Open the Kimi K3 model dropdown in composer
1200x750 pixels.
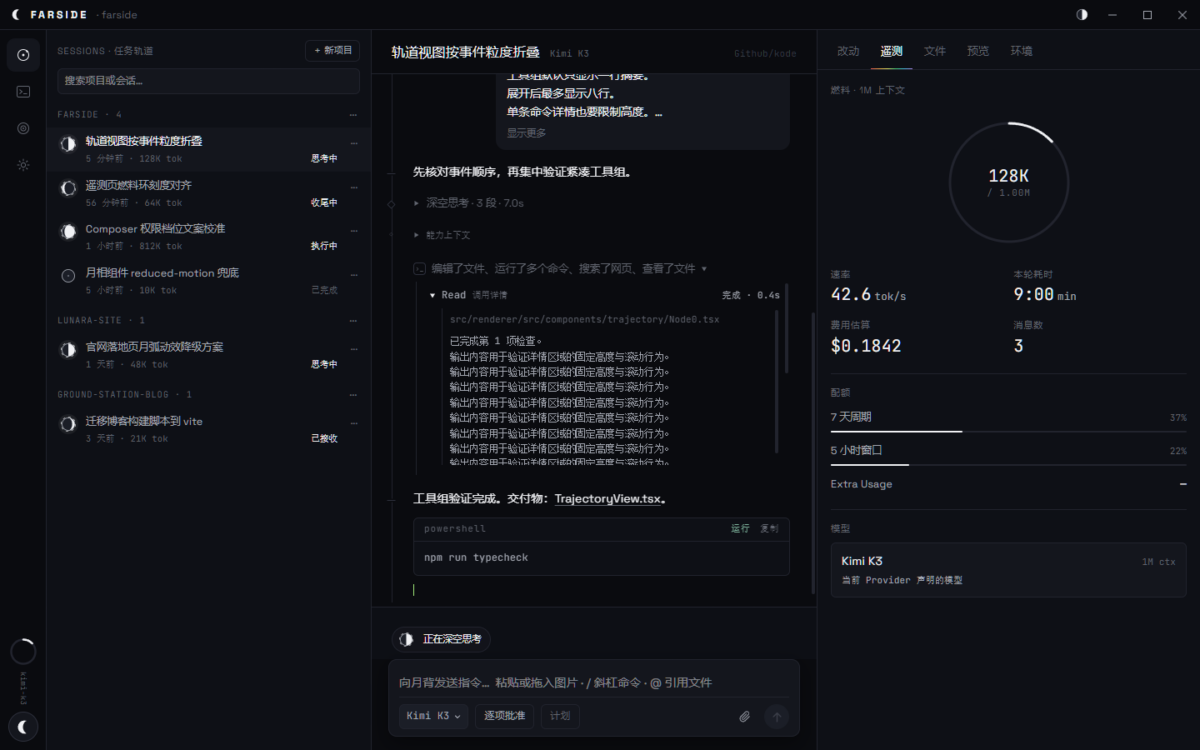(x=434, y=716)
